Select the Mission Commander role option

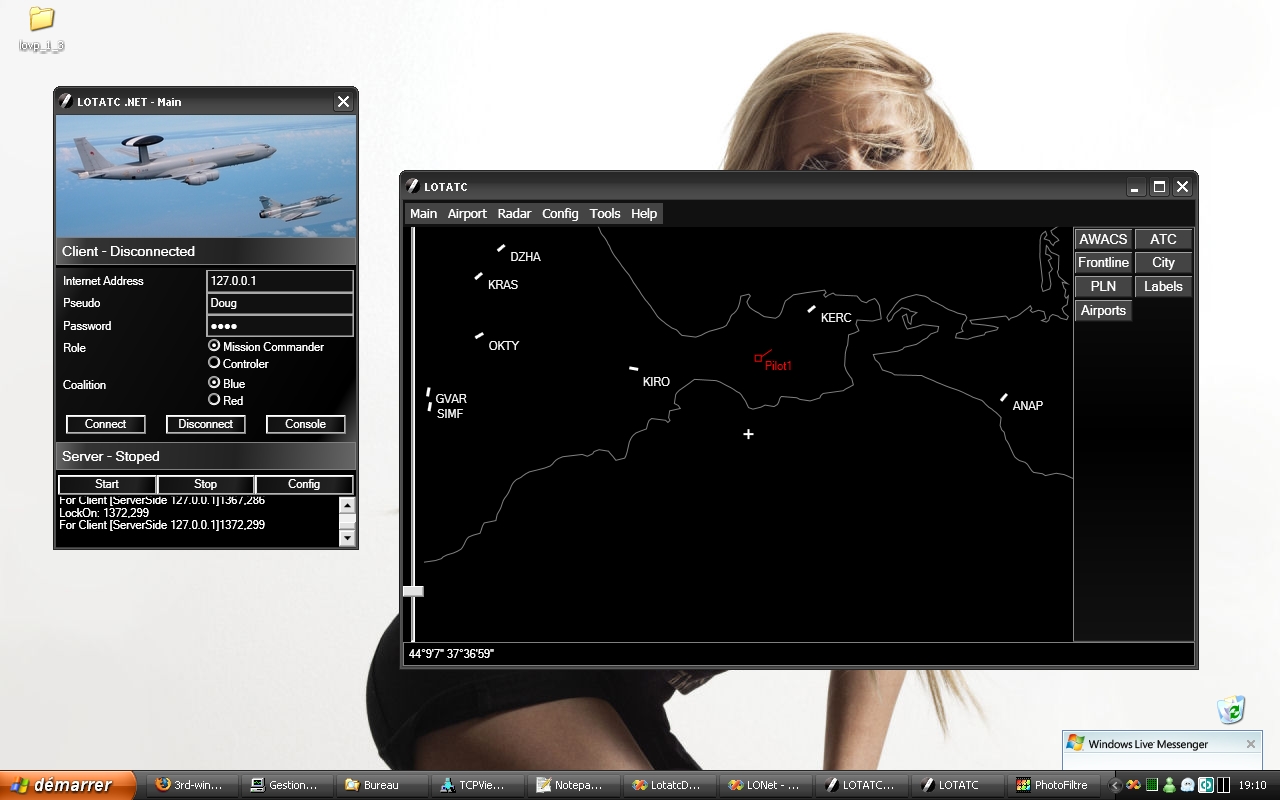click(214, 346)
